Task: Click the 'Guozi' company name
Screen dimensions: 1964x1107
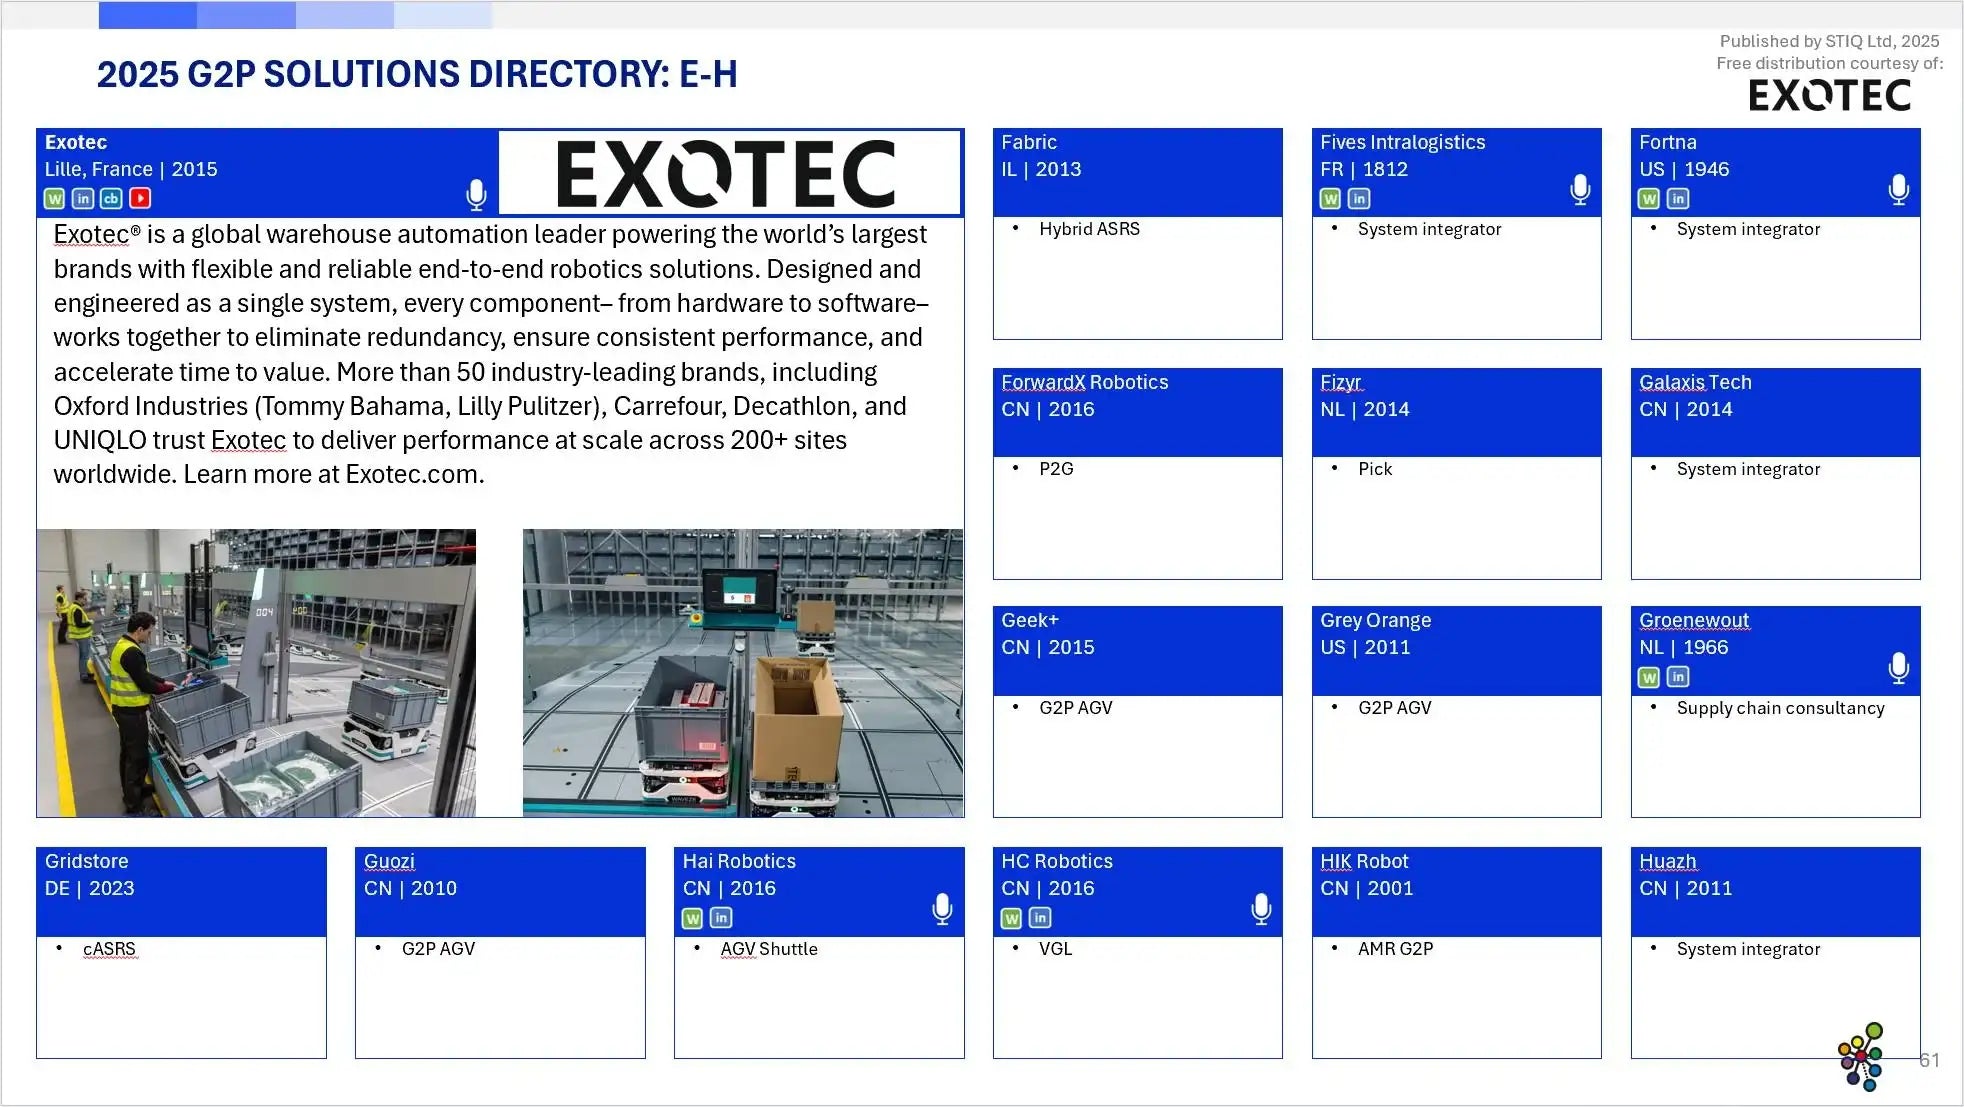Action: pyautogui.click(x=389, y=861)
